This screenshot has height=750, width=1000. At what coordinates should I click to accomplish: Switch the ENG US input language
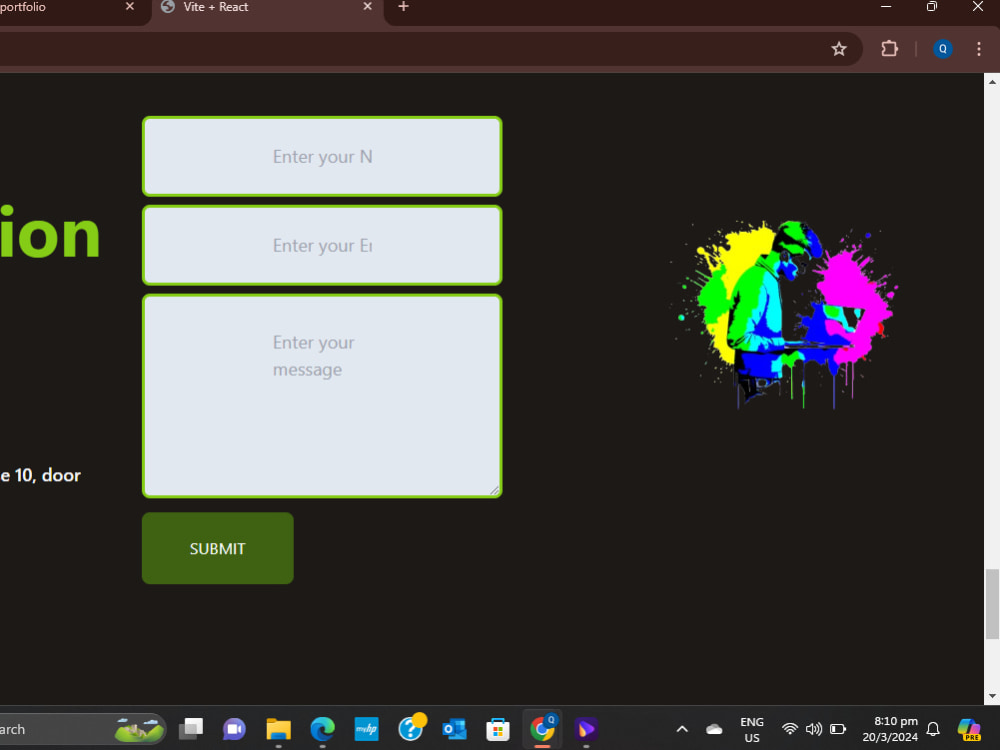point(752,730)
